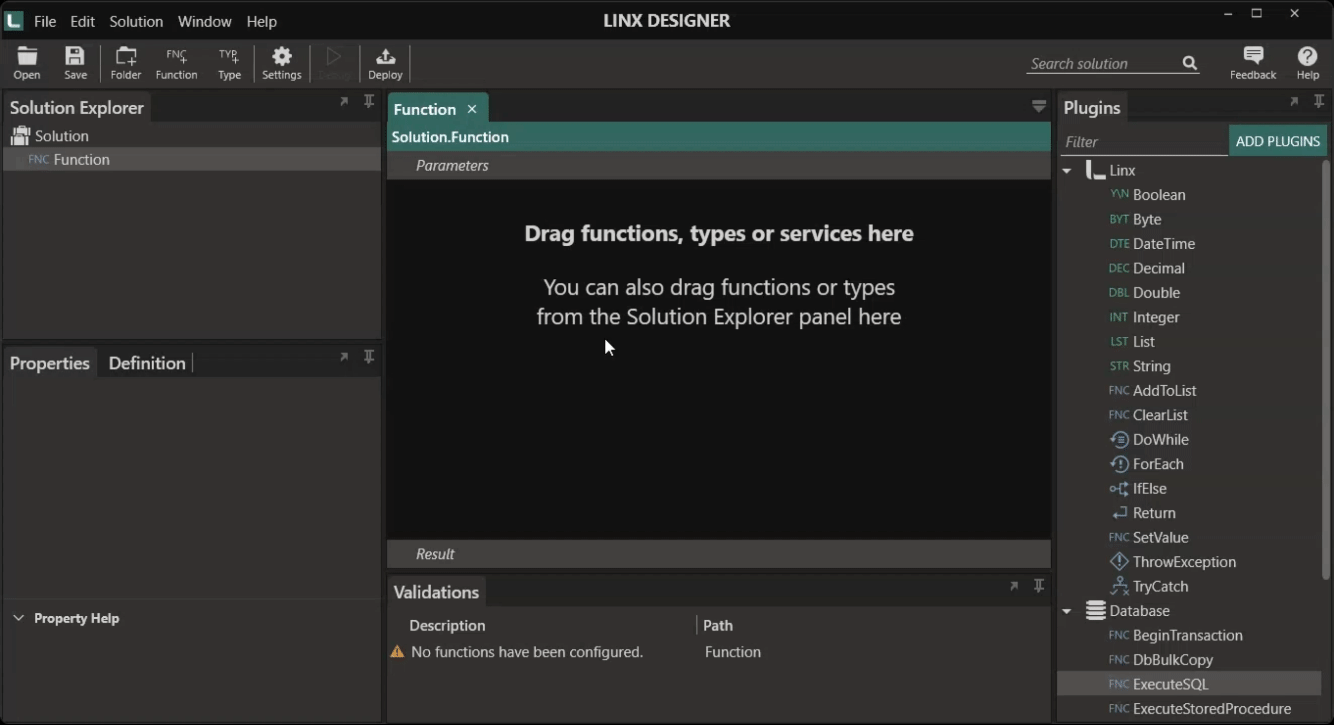Viewport: 1334px width, 725px height.
Task: Open the Window menu
Action: [205, 21]
